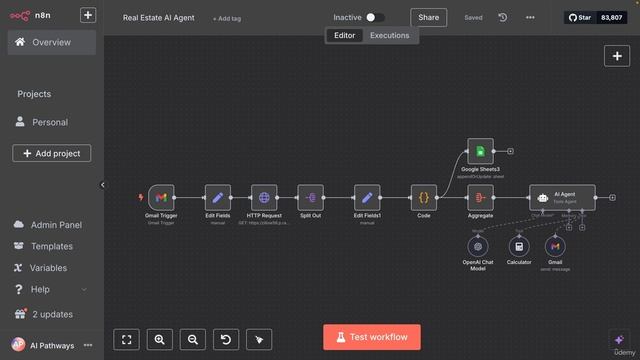This screenshot has height=360, width=640.
Task: Click the Real Estate AI Agent title
Action: [x=159, y=18]
